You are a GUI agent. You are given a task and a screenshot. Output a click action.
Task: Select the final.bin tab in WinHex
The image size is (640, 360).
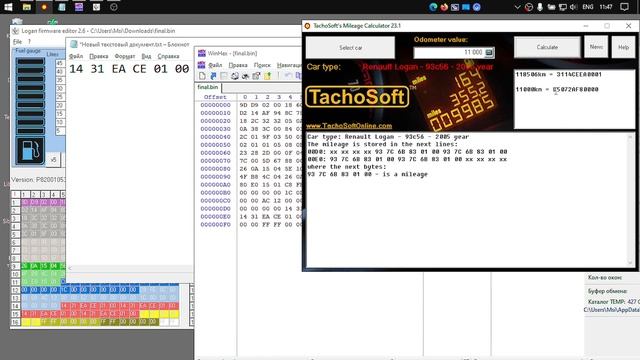(x=208, y=87)
